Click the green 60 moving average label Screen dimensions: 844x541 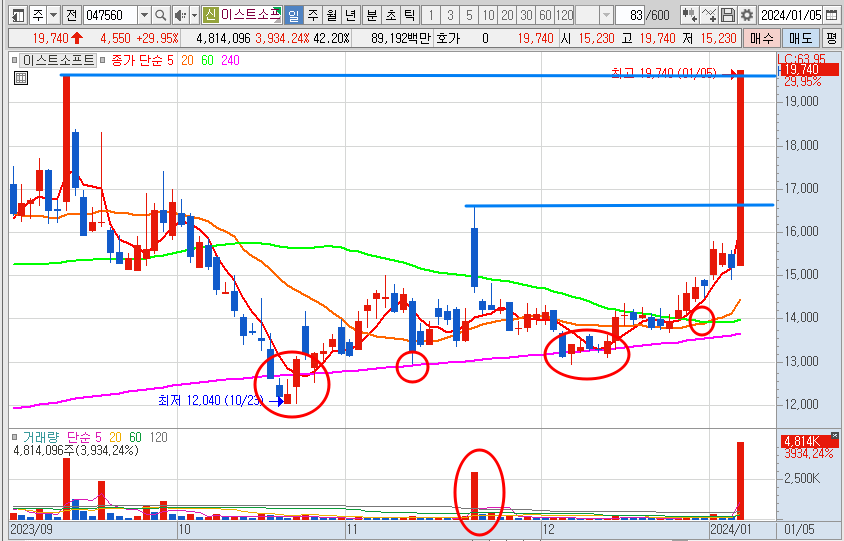click(207, 60)
